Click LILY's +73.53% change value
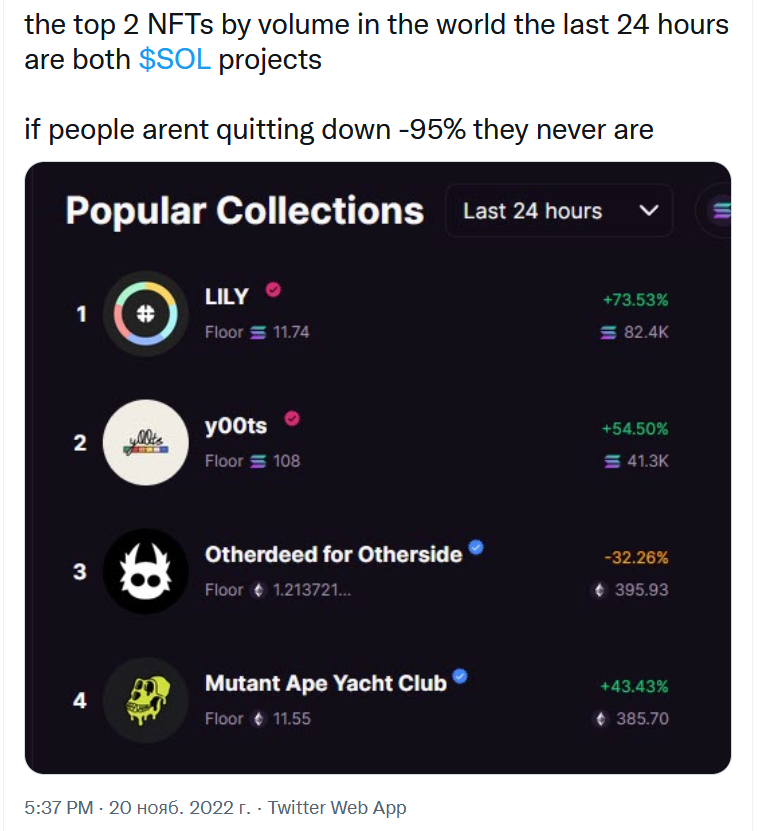Image resolution: width=757 pixels, height=831 pixels. click(635, 299)
